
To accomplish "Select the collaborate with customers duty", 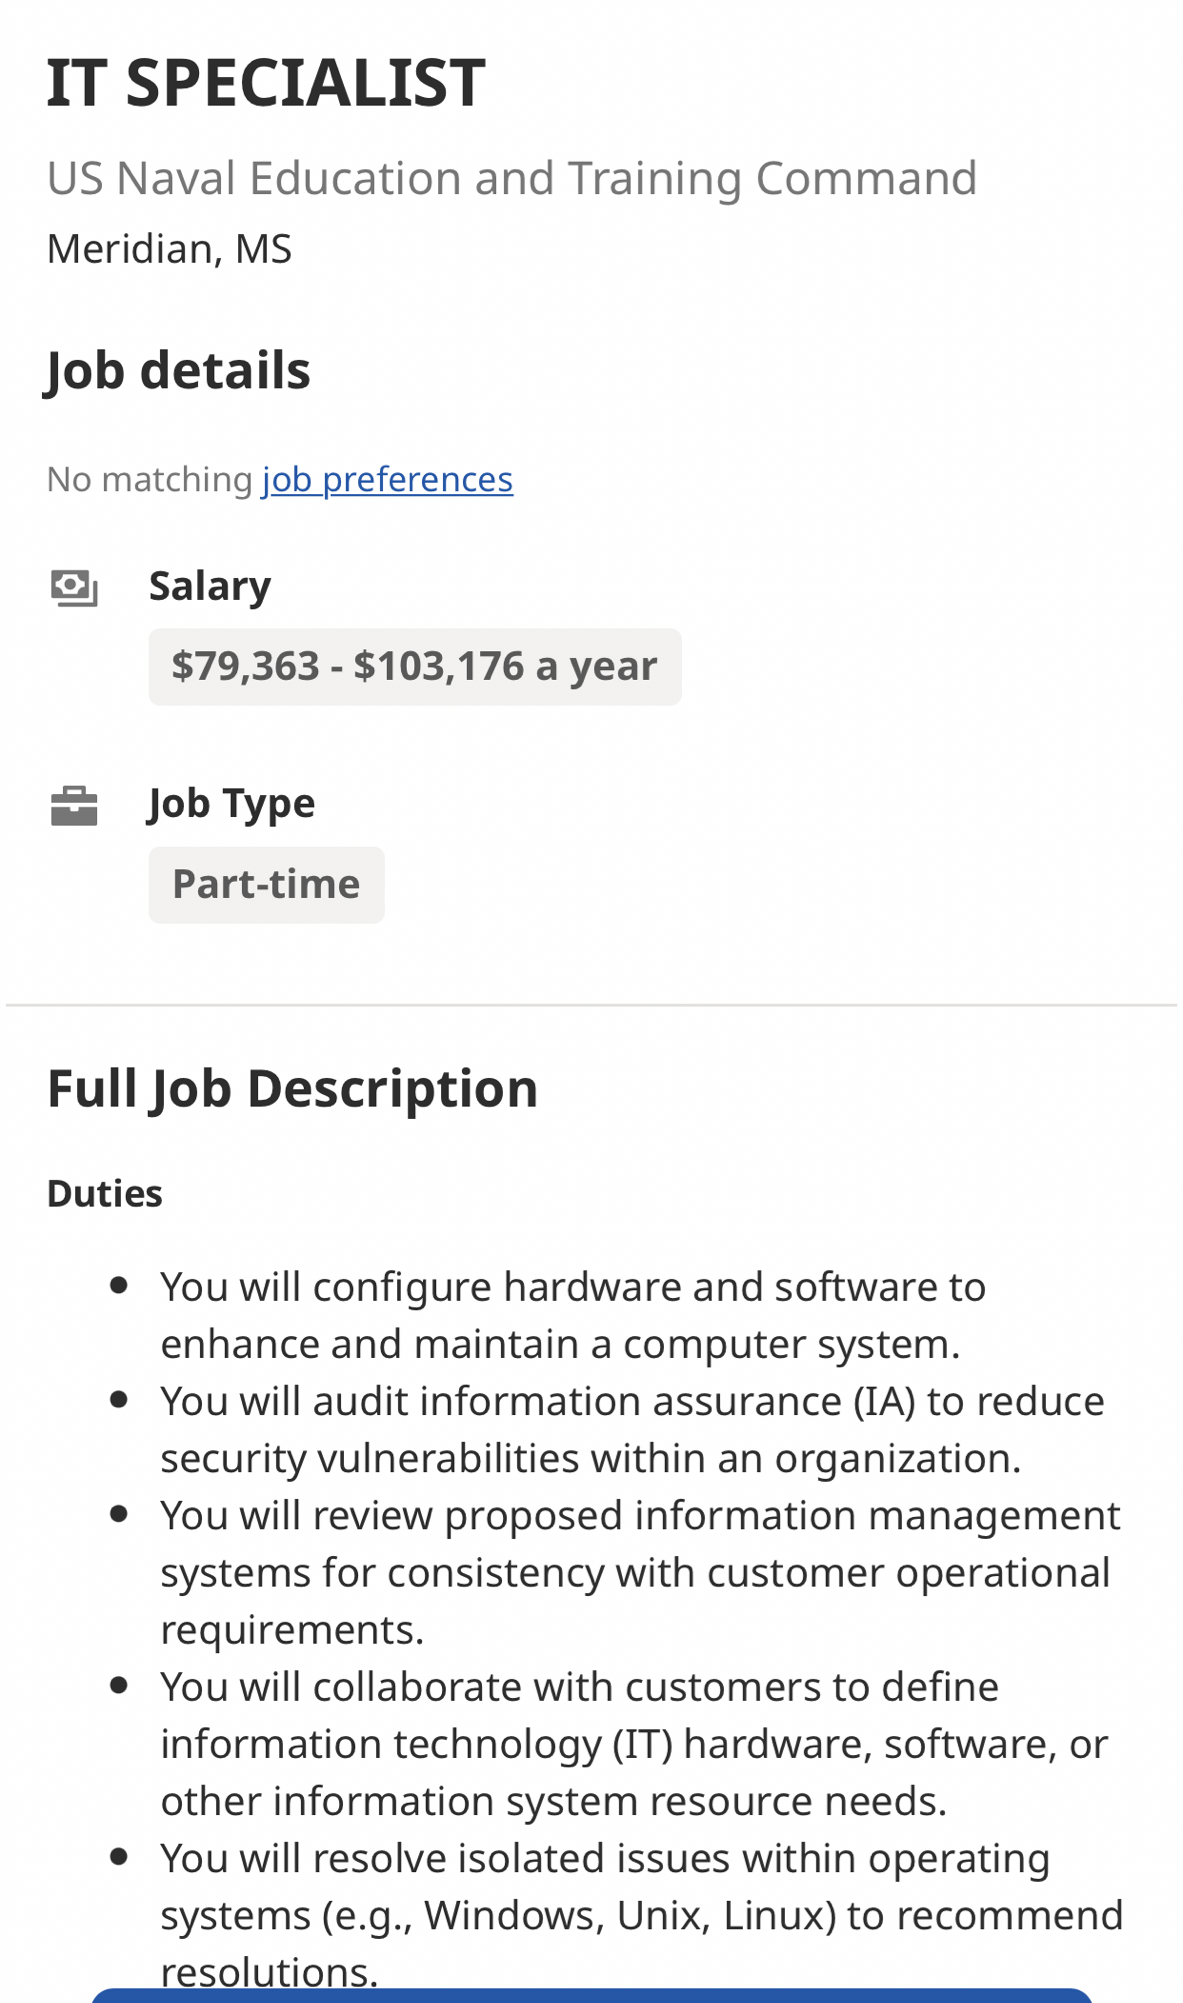I will (x=634, y=1744).
